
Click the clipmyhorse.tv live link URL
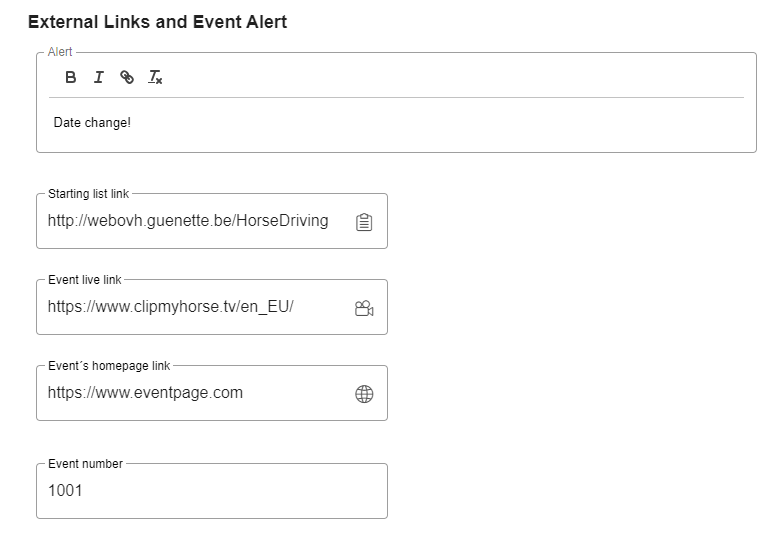point(170,307)
